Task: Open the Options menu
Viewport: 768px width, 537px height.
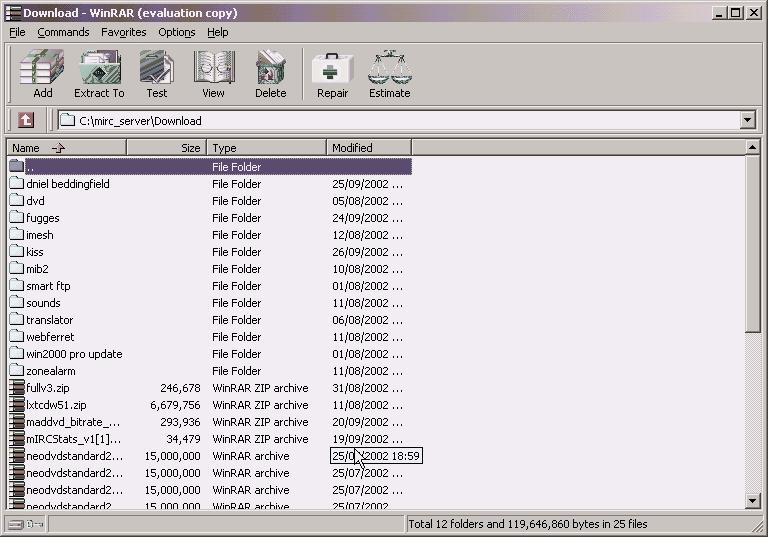Action: coord(176,32)
